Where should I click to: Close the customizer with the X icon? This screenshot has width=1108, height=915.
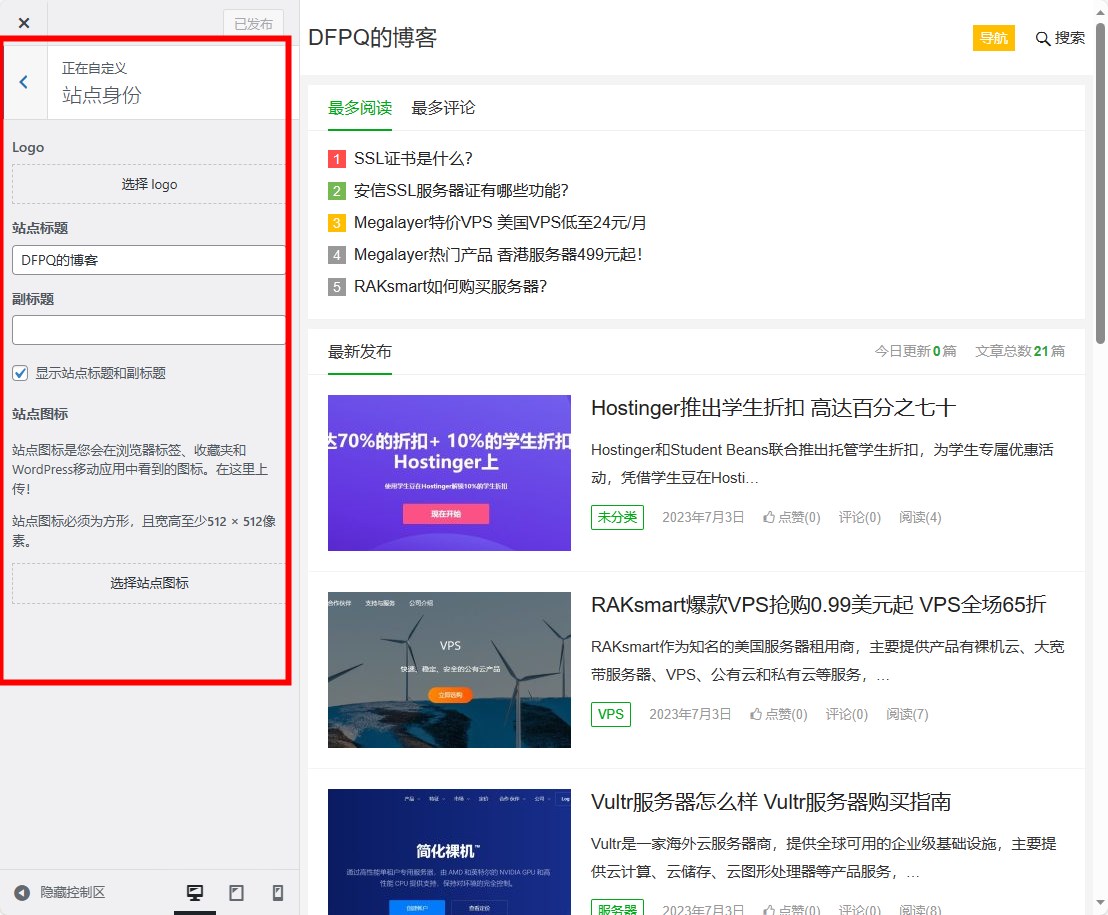click(x=24, y=23)
